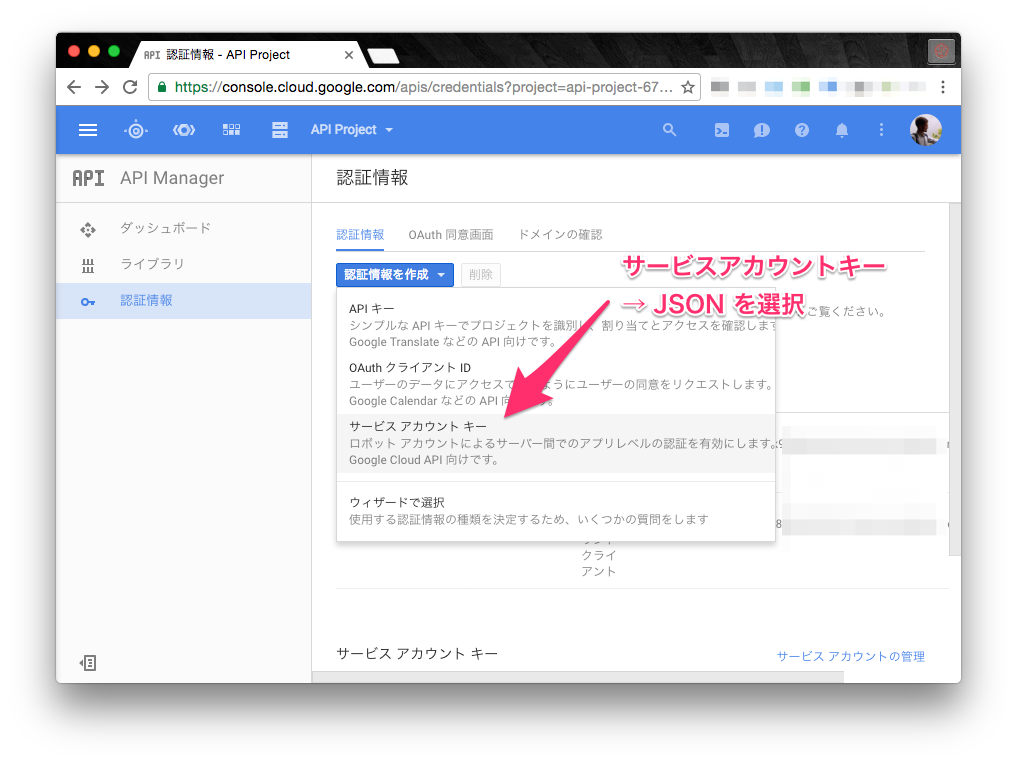This screenshot has height=763, width=1017.
Task: Click the secure lock icon in address bar
Action: tap(162, 87)
